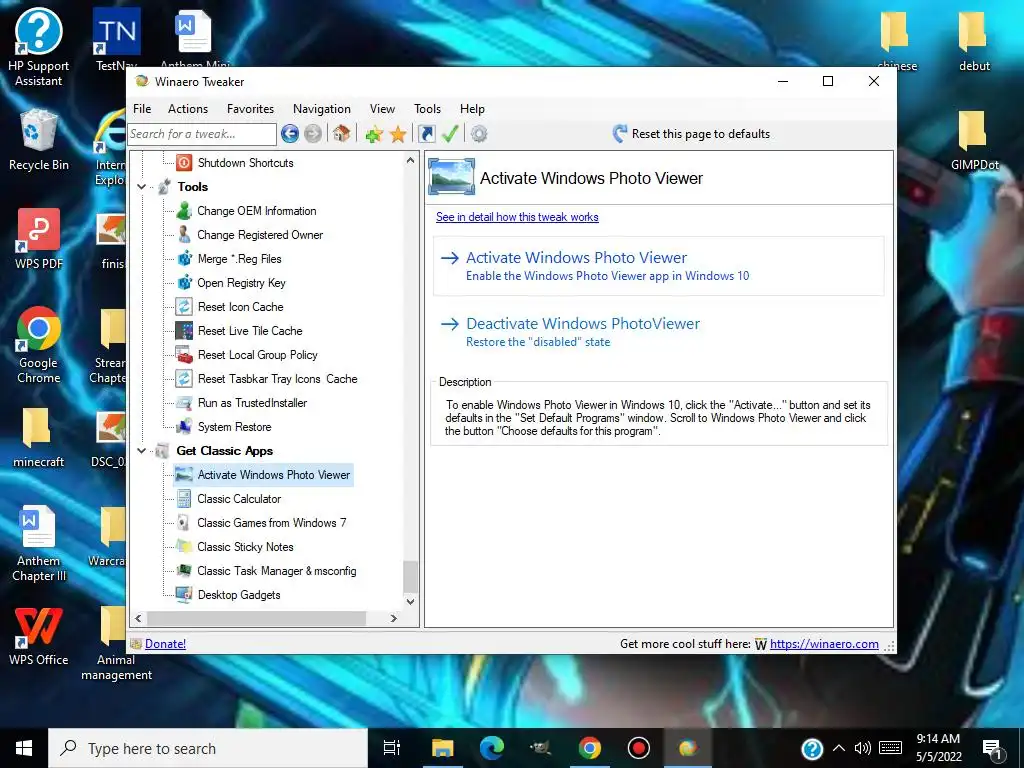Select Shutdown Shortcuts icon in tree

[x=184, y=163]
